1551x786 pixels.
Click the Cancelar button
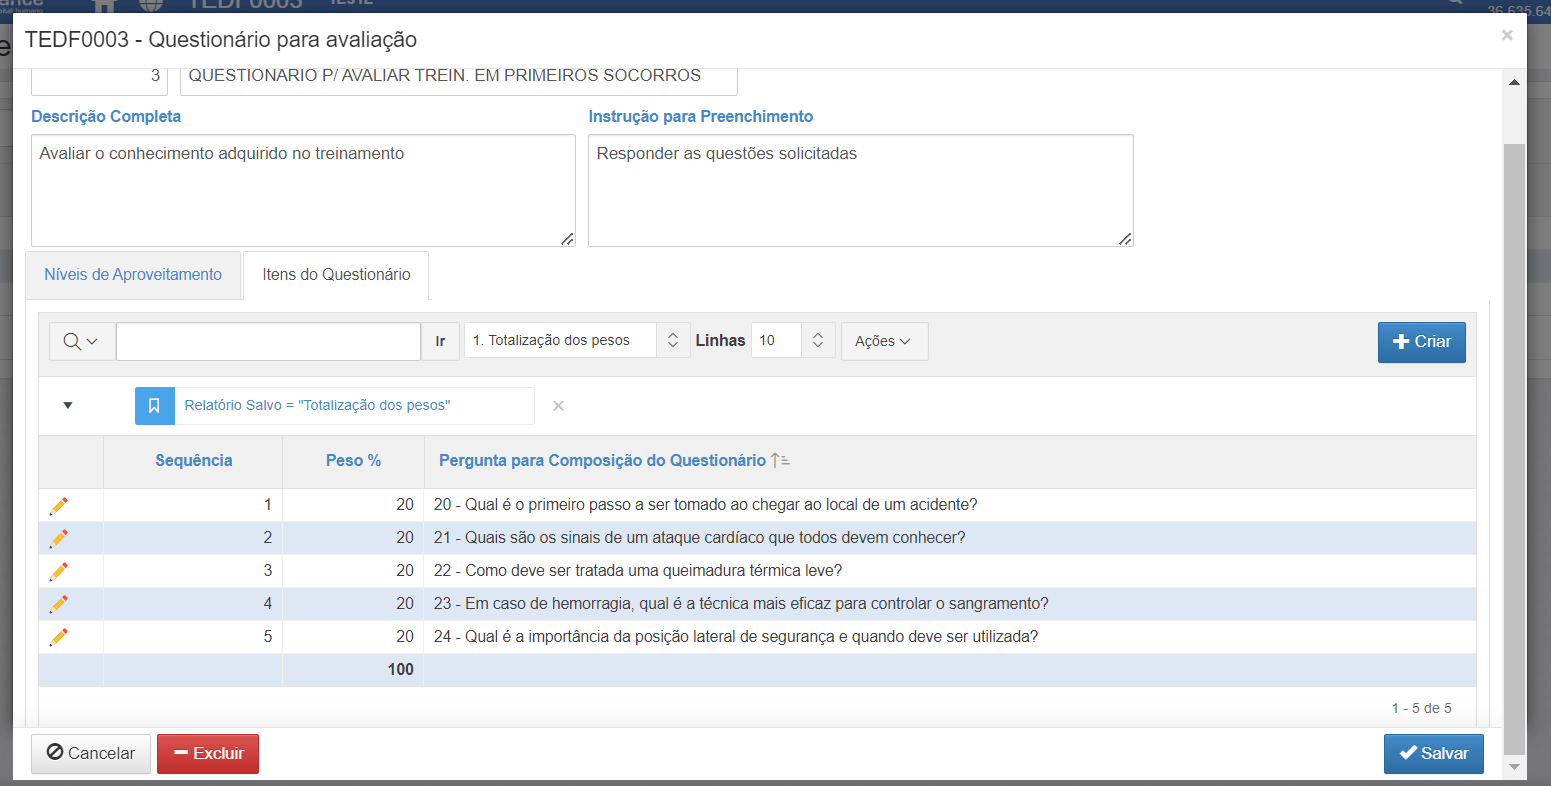click(91, 754)
